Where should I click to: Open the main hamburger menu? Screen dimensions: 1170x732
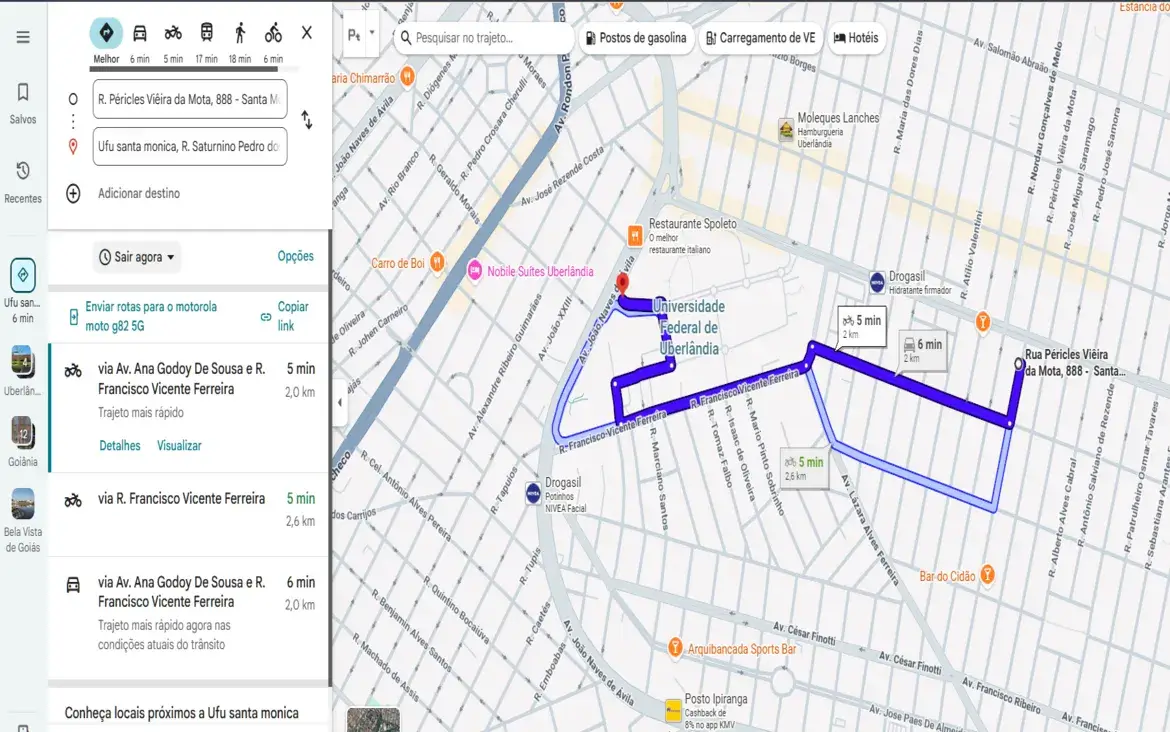[21, 36]
